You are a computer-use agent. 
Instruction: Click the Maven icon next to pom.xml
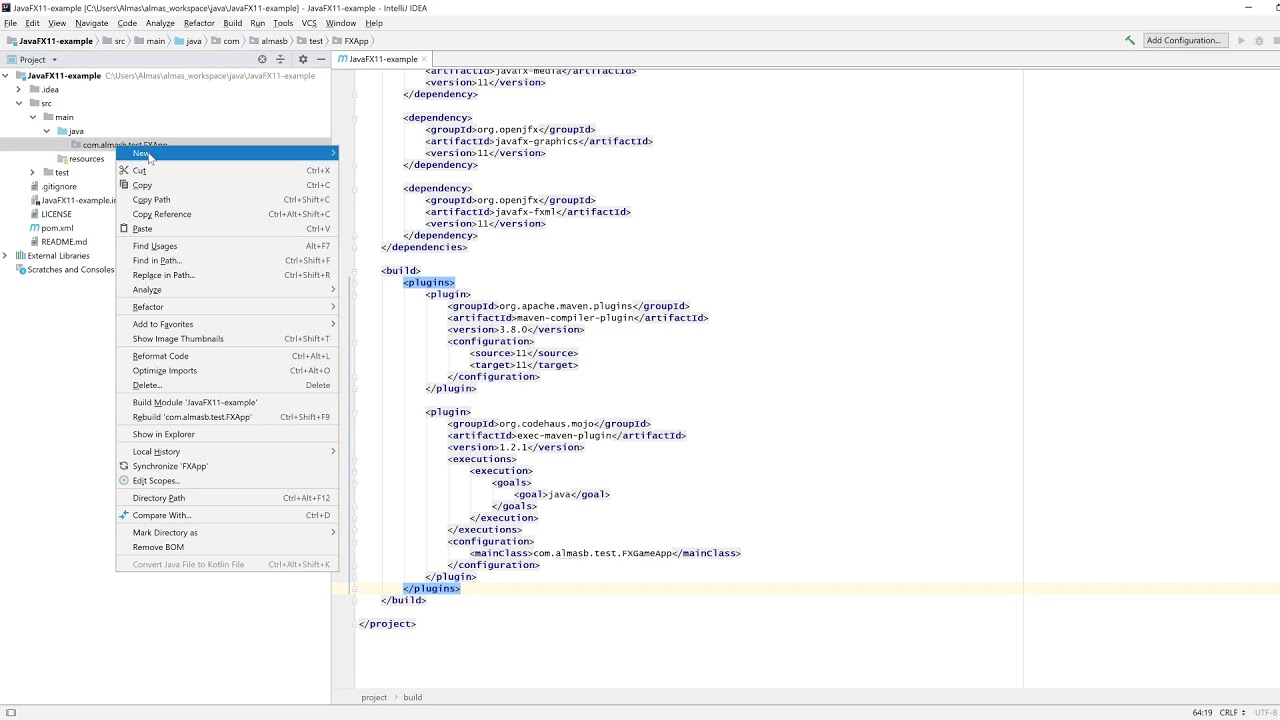coord(34,228)
